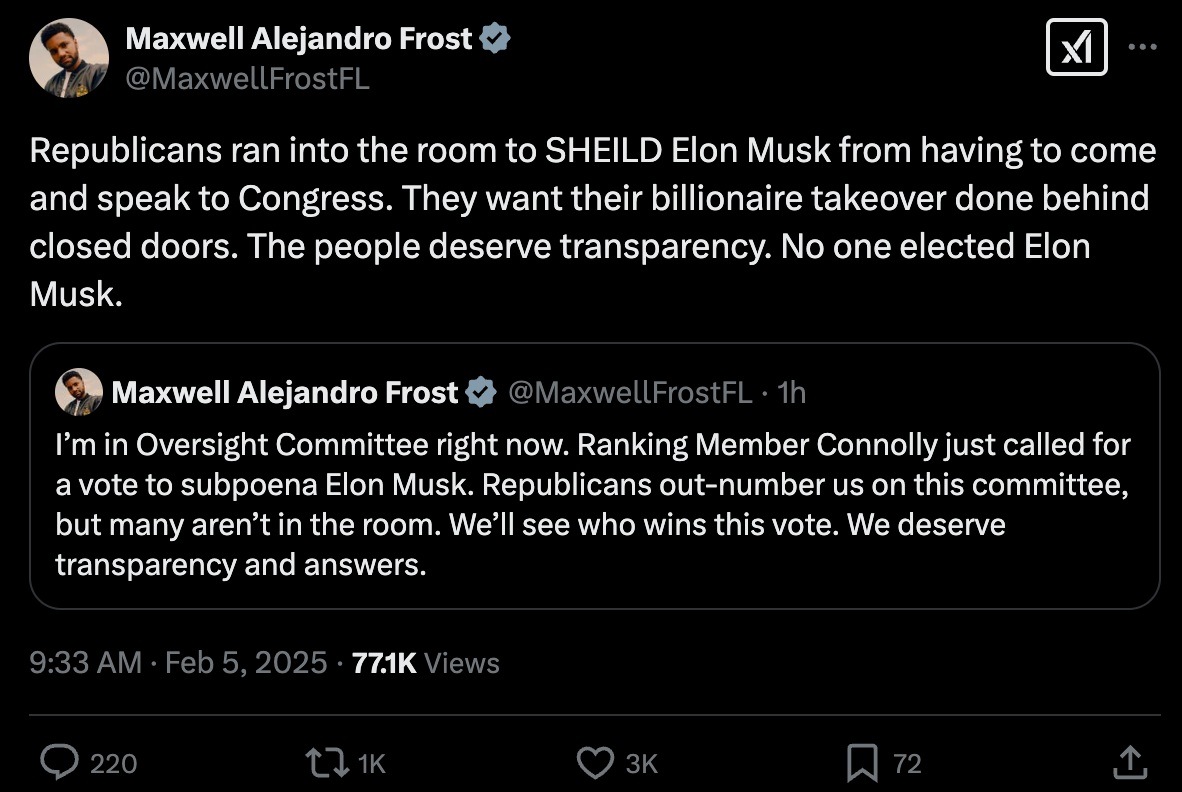Click the verified badge next to Maxwell's name
The image size is (1182, 792).
(497, 37)
